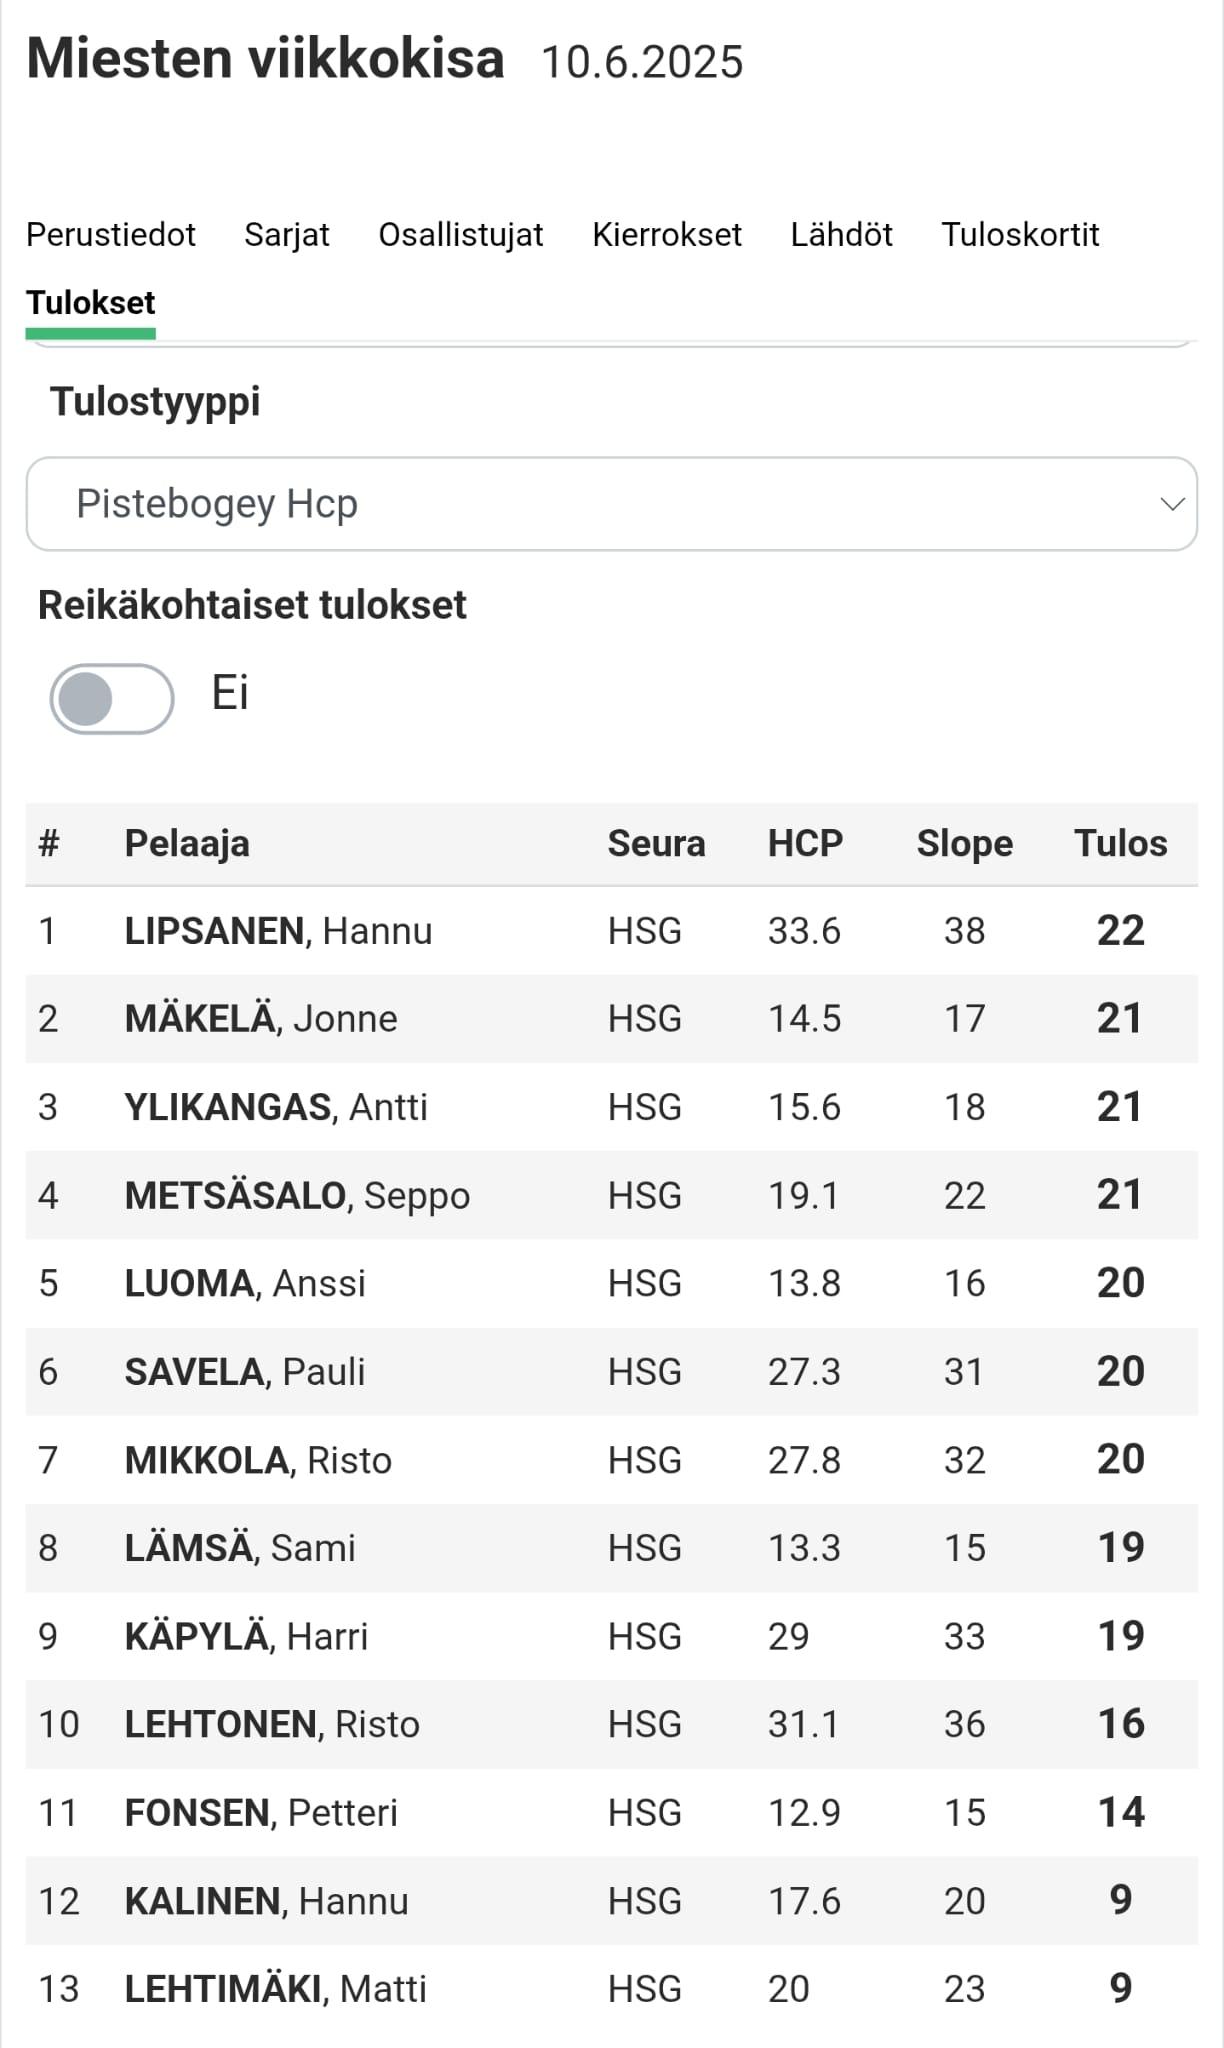
Task: Select player LEHTIMÄKI, Matti
Action: [x=275, y=1989]
